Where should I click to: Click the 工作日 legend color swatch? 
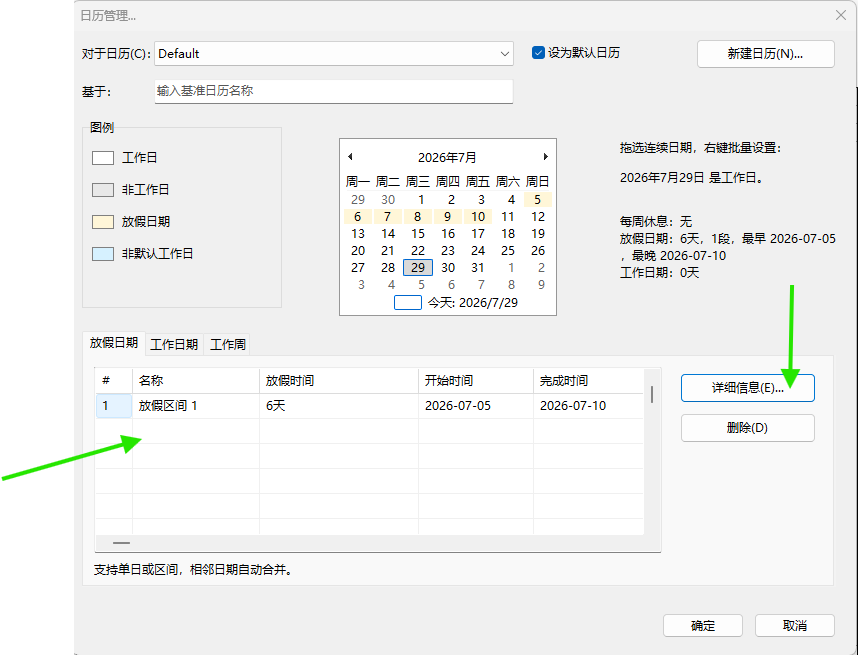click(103, 158)
